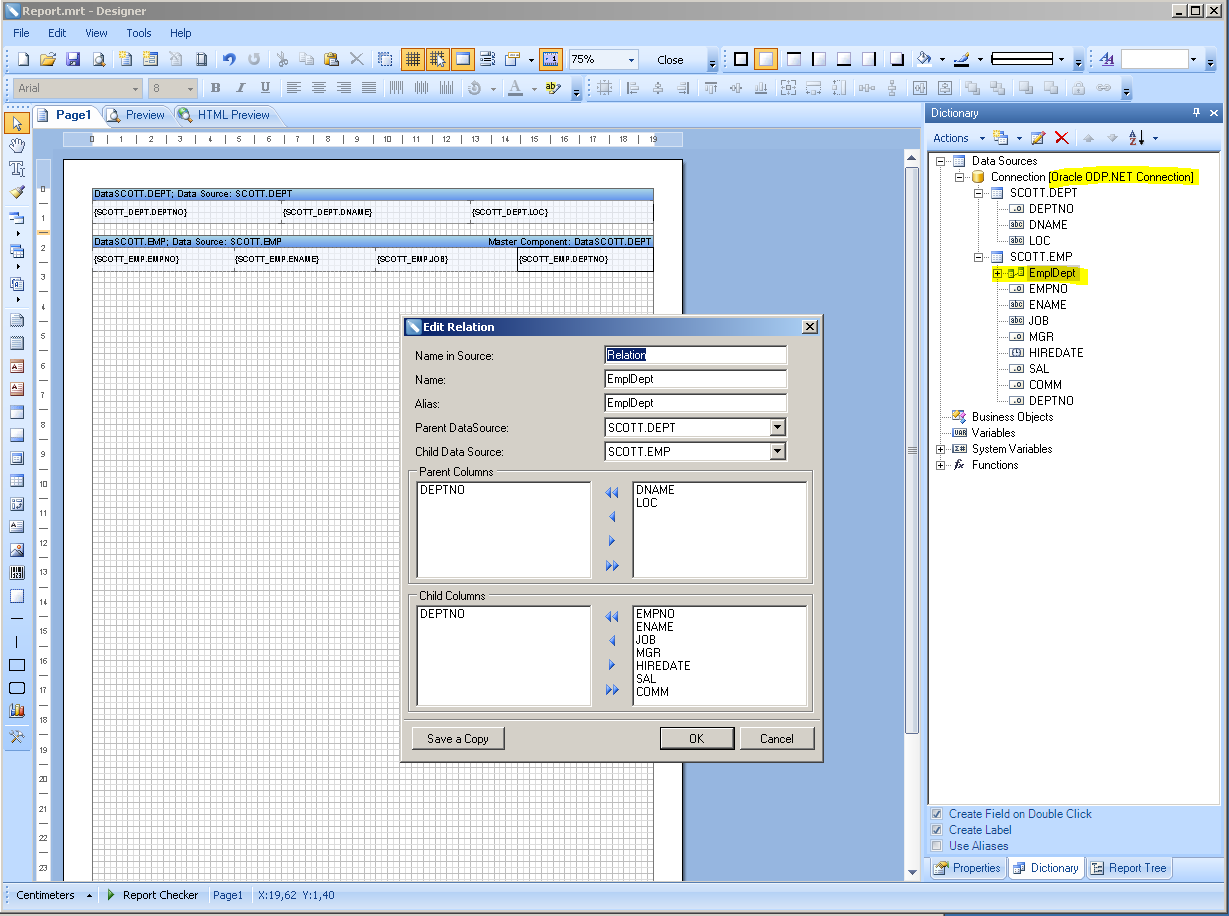Screen dimensions: 1229x916
Task: Toggle Show Grid icon in toolbar
Action: coord(412,60)
